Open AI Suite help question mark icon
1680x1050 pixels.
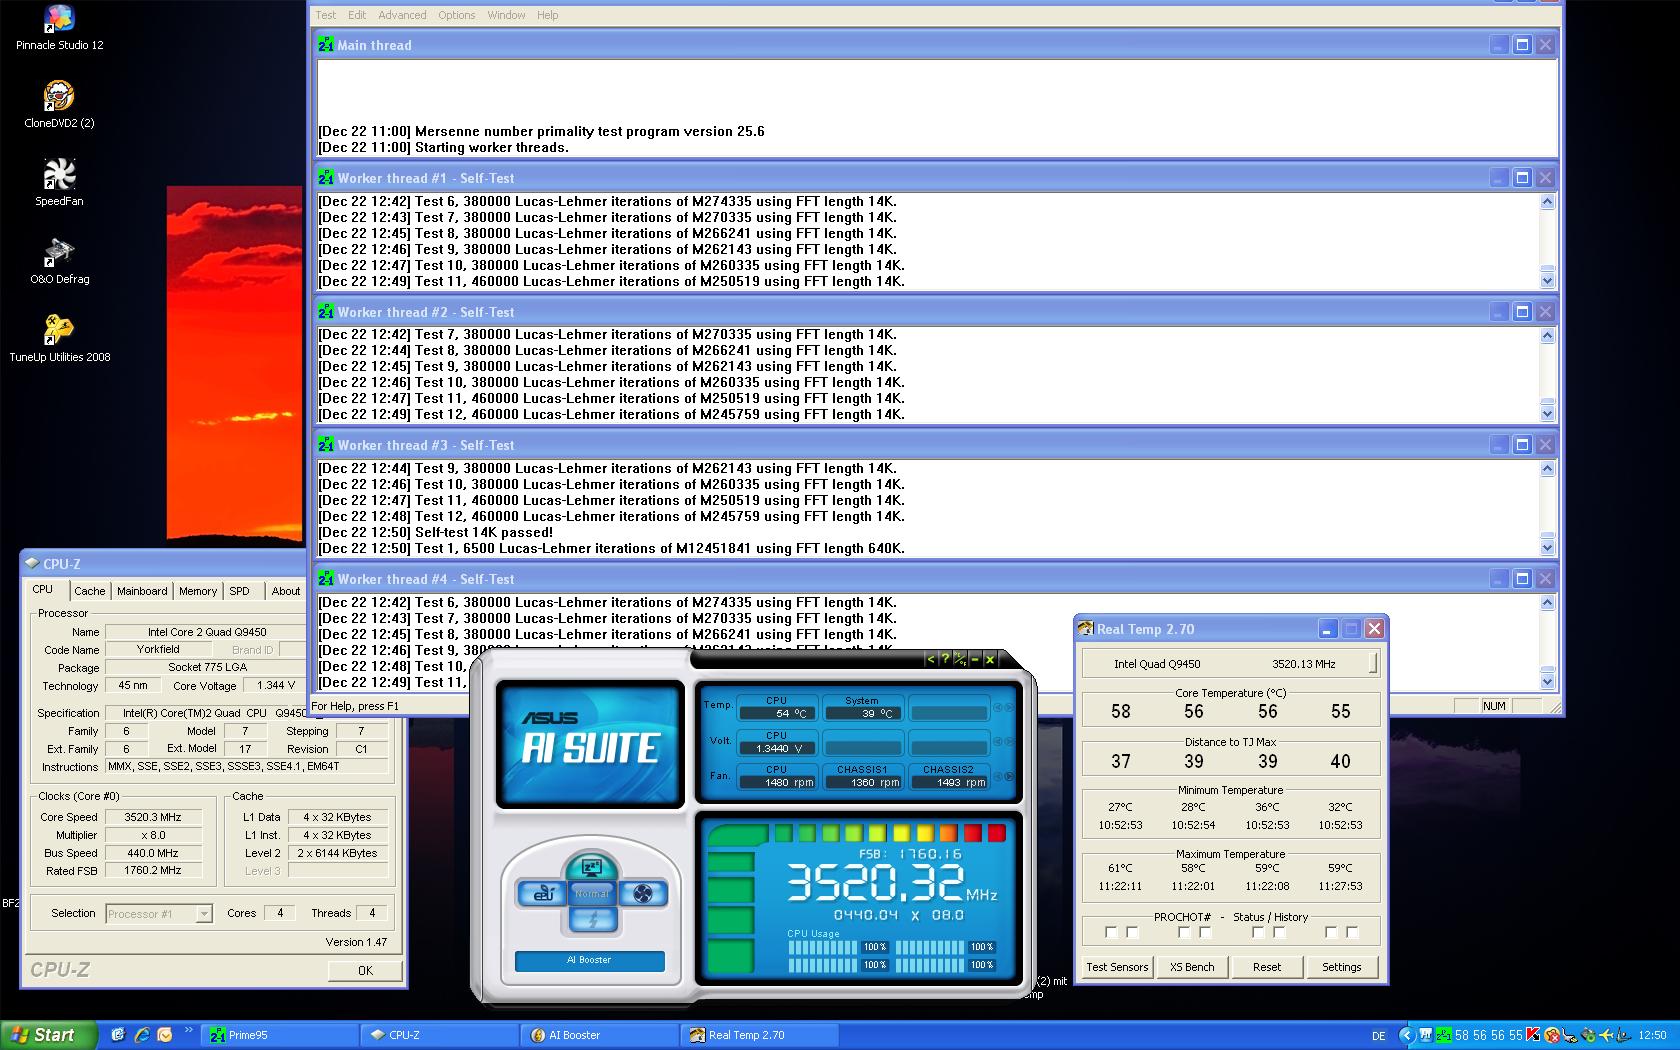pos(945,659)
